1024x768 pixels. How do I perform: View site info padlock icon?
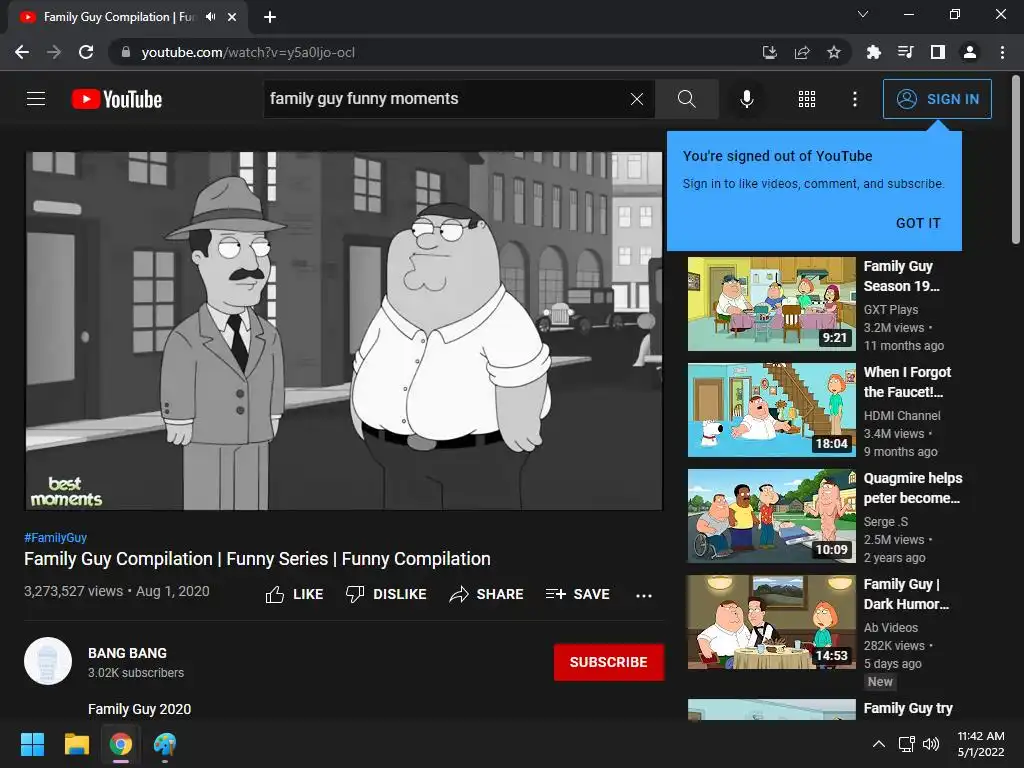(x=126, y=52)
